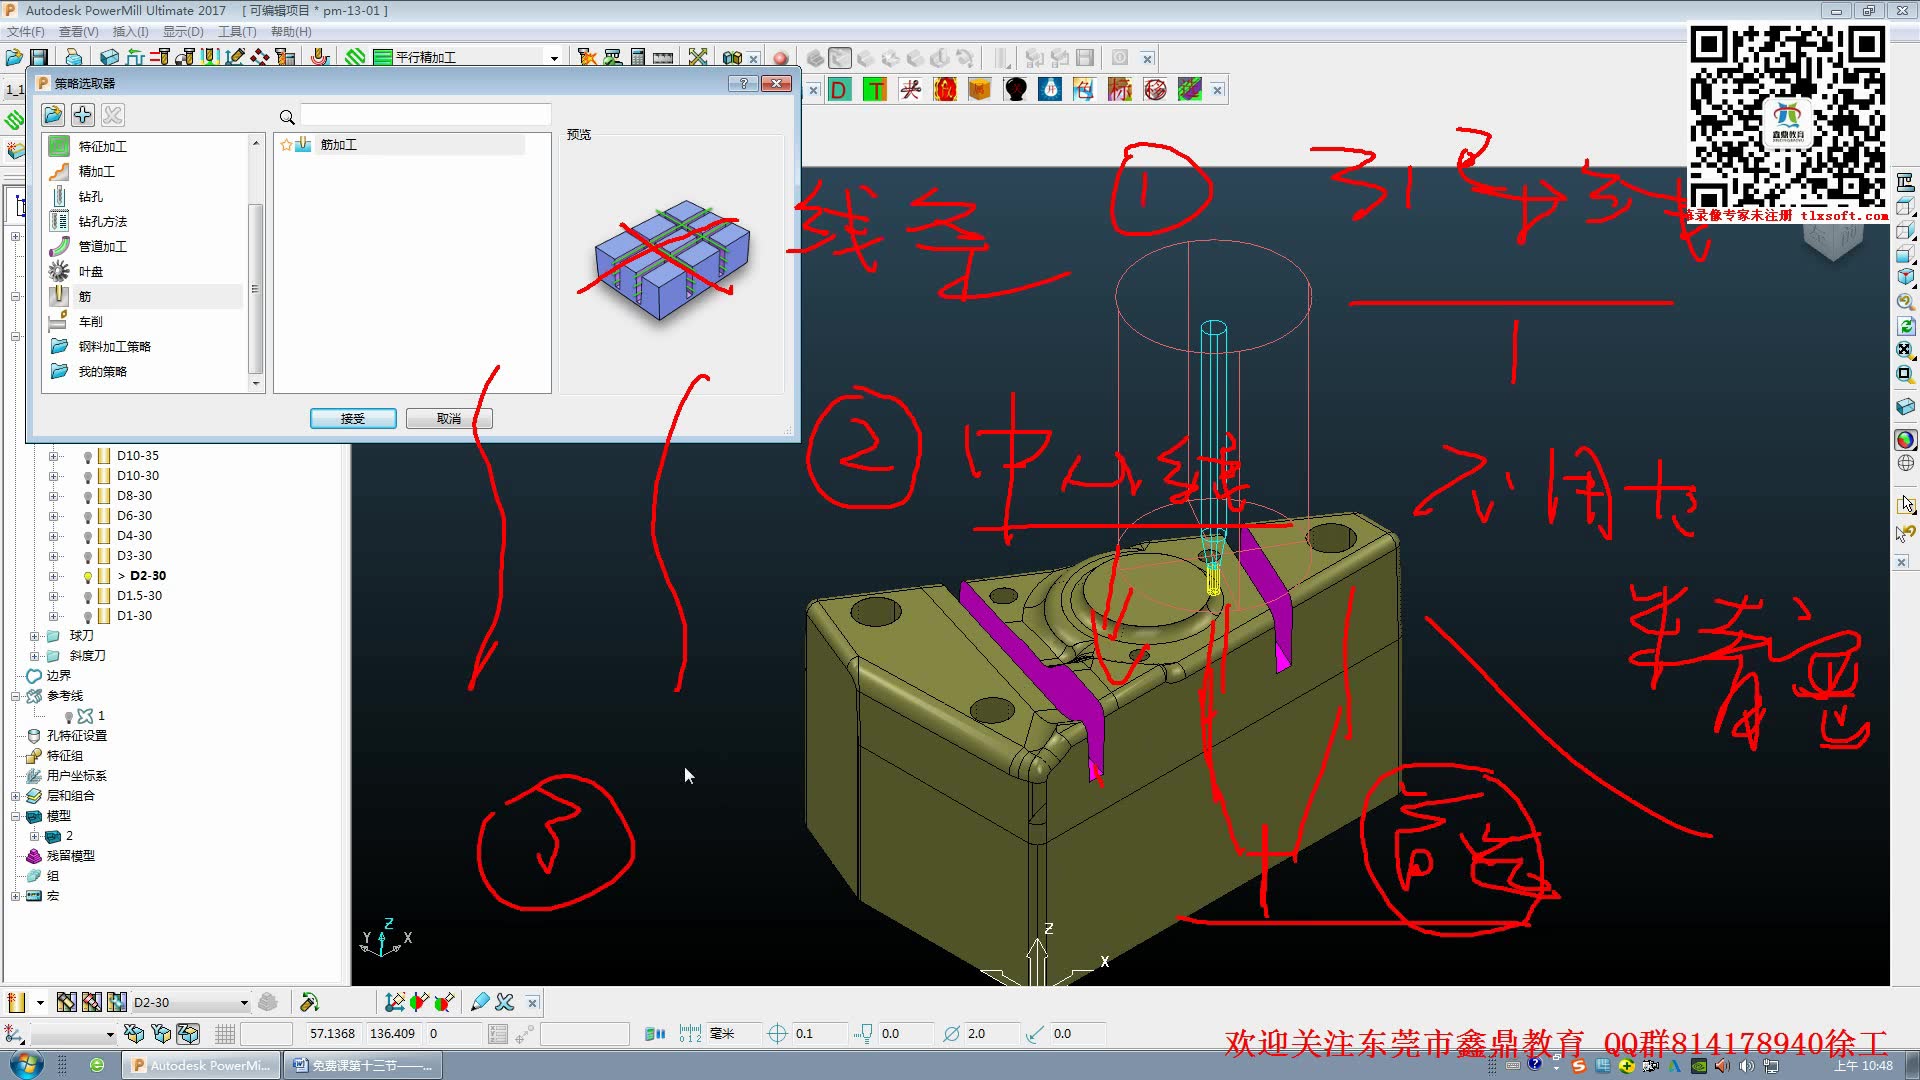Click the 取消 cancel button
The width and height of the screenshot is (1920, 1080).
(x=449, y=418)
